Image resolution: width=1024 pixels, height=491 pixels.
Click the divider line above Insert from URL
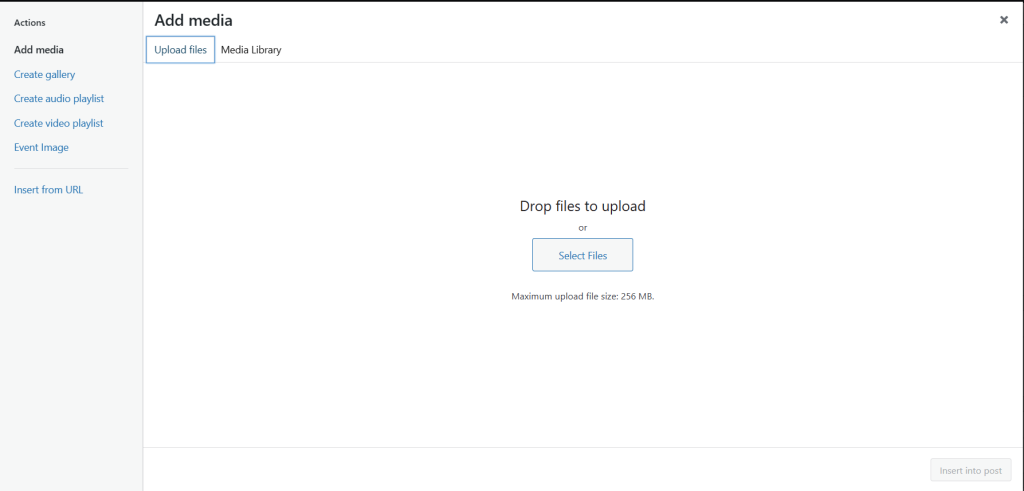[x=70, y=169]
